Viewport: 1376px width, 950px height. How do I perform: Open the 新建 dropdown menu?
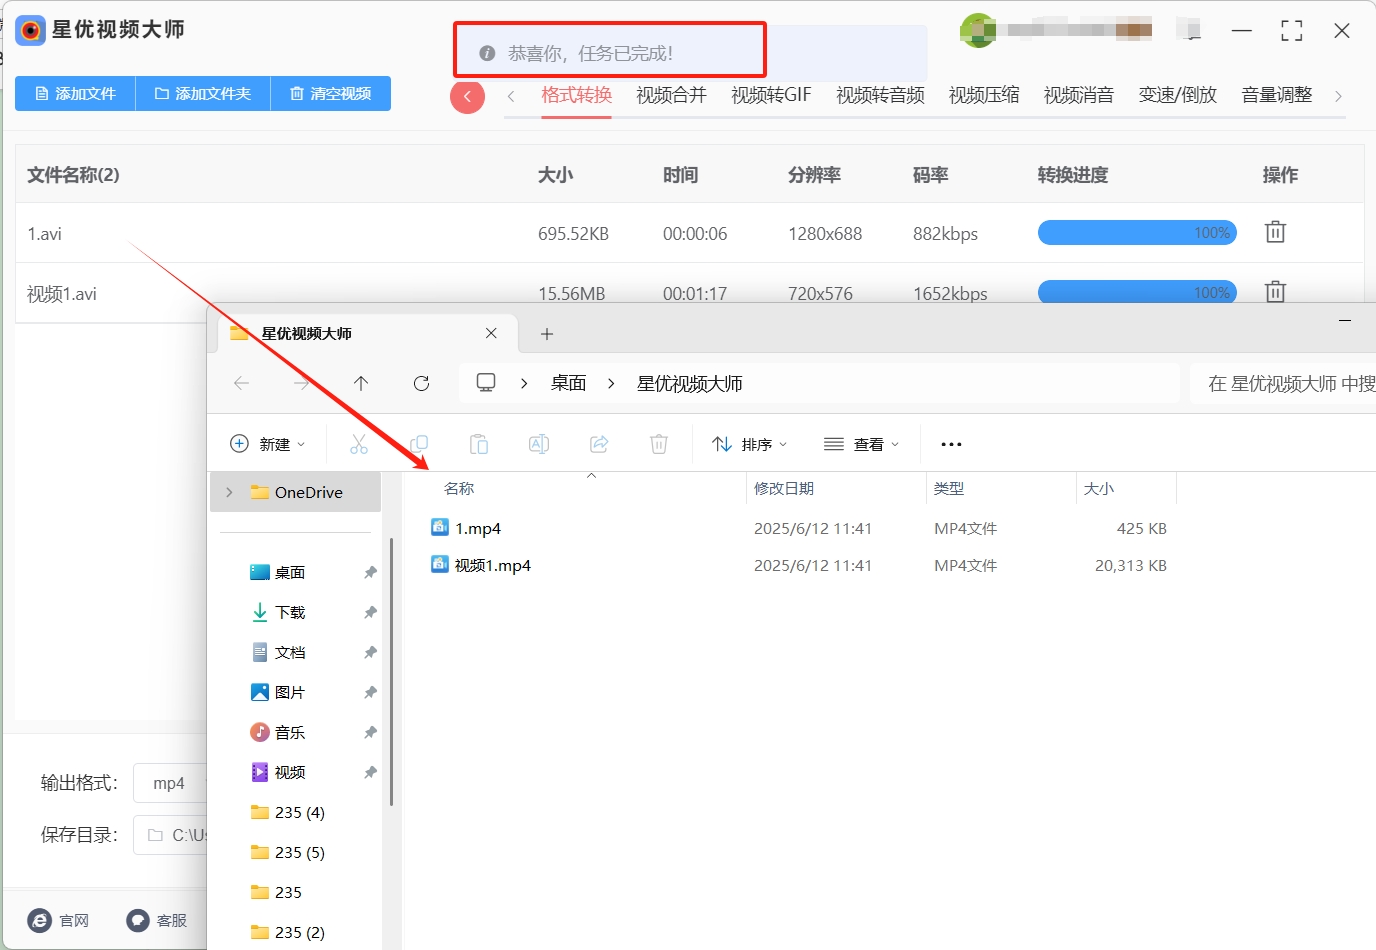point(267,444)
